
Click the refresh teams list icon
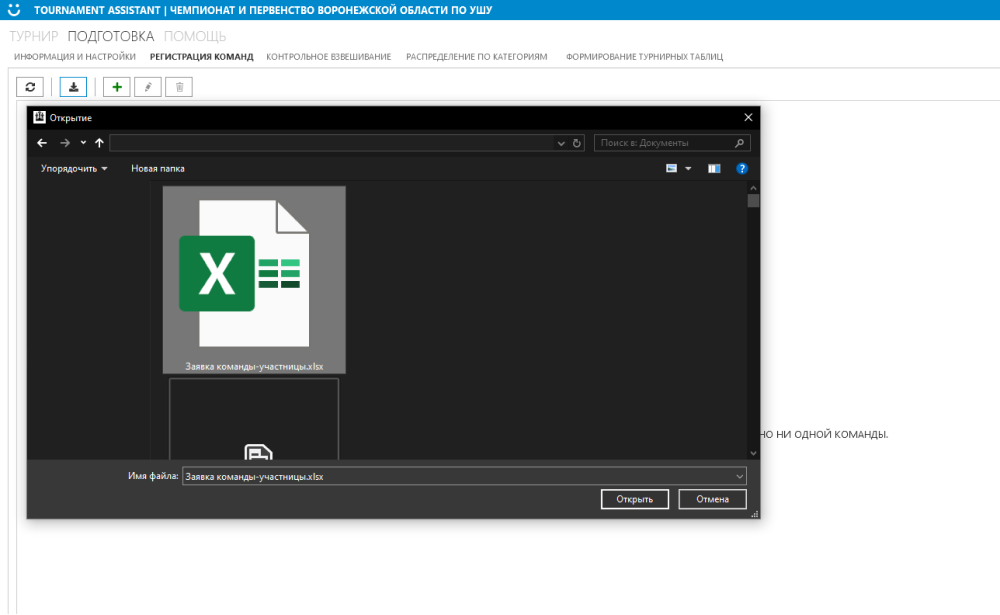[30, 87]
